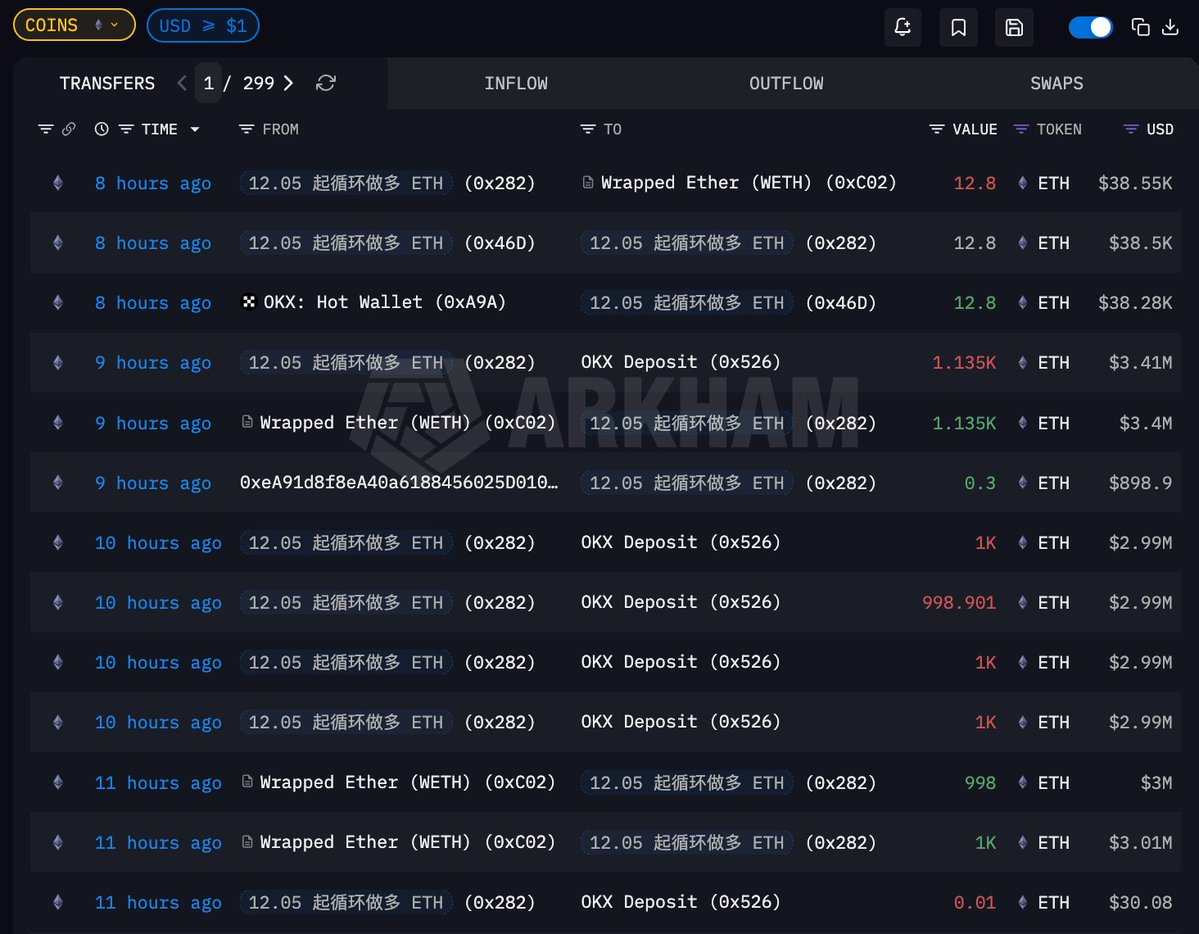Click ETH token icon in $3.4M row
This screenshot has height=934, width=1199.
[x=1022, y=423]
